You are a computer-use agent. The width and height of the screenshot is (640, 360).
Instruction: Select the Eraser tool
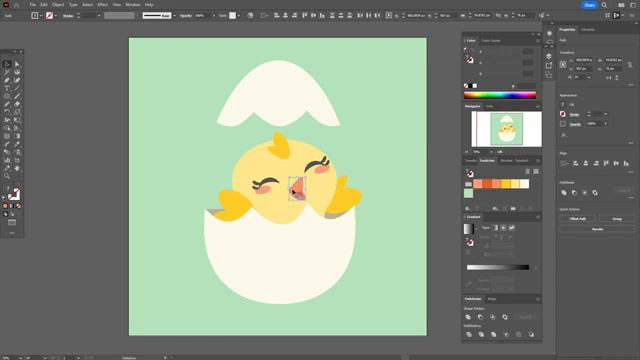(x=17, y=104)
